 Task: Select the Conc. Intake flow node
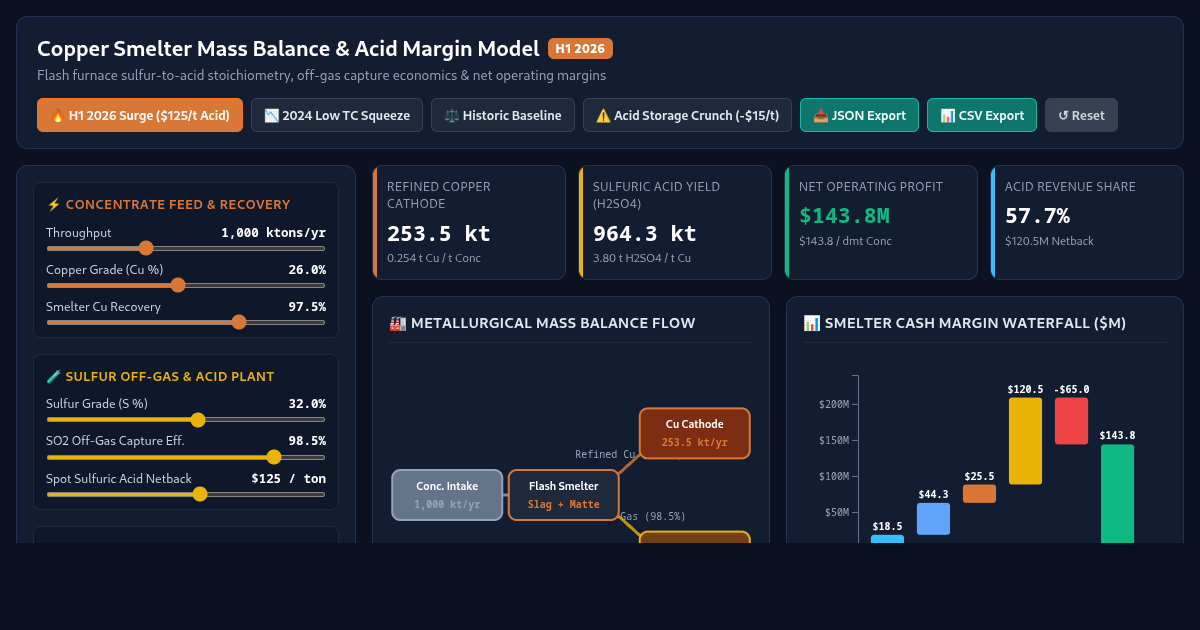(x=447, y=495)
